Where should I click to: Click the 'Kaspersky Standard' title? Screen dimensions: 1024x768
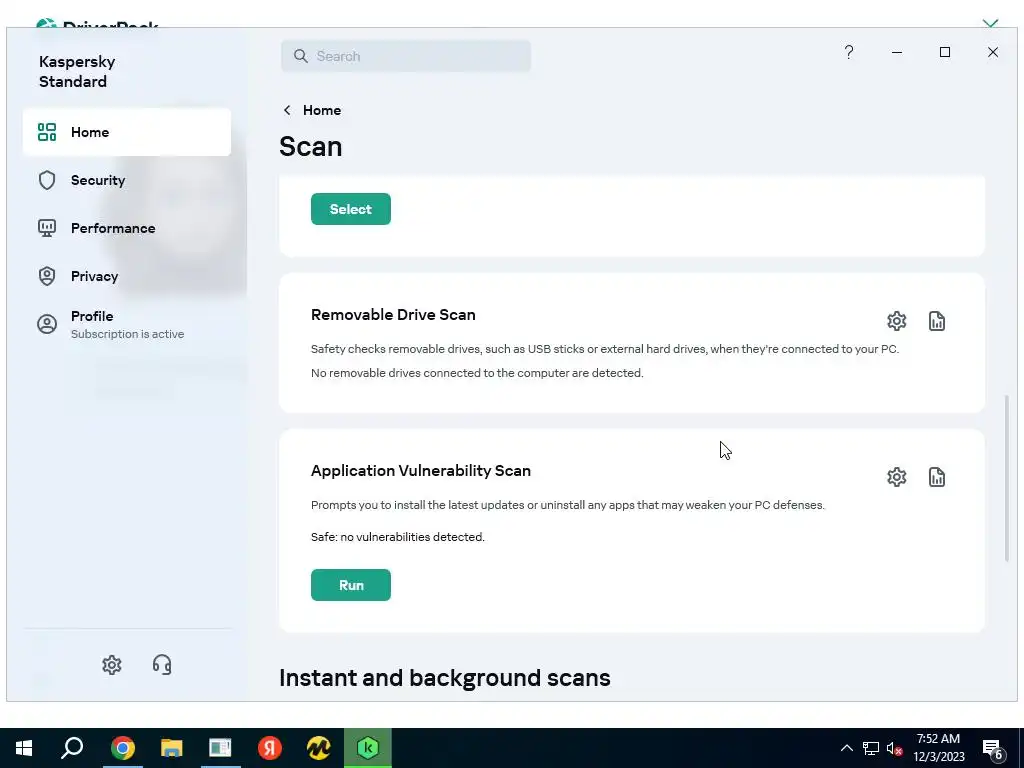click(x=77, y=71)
